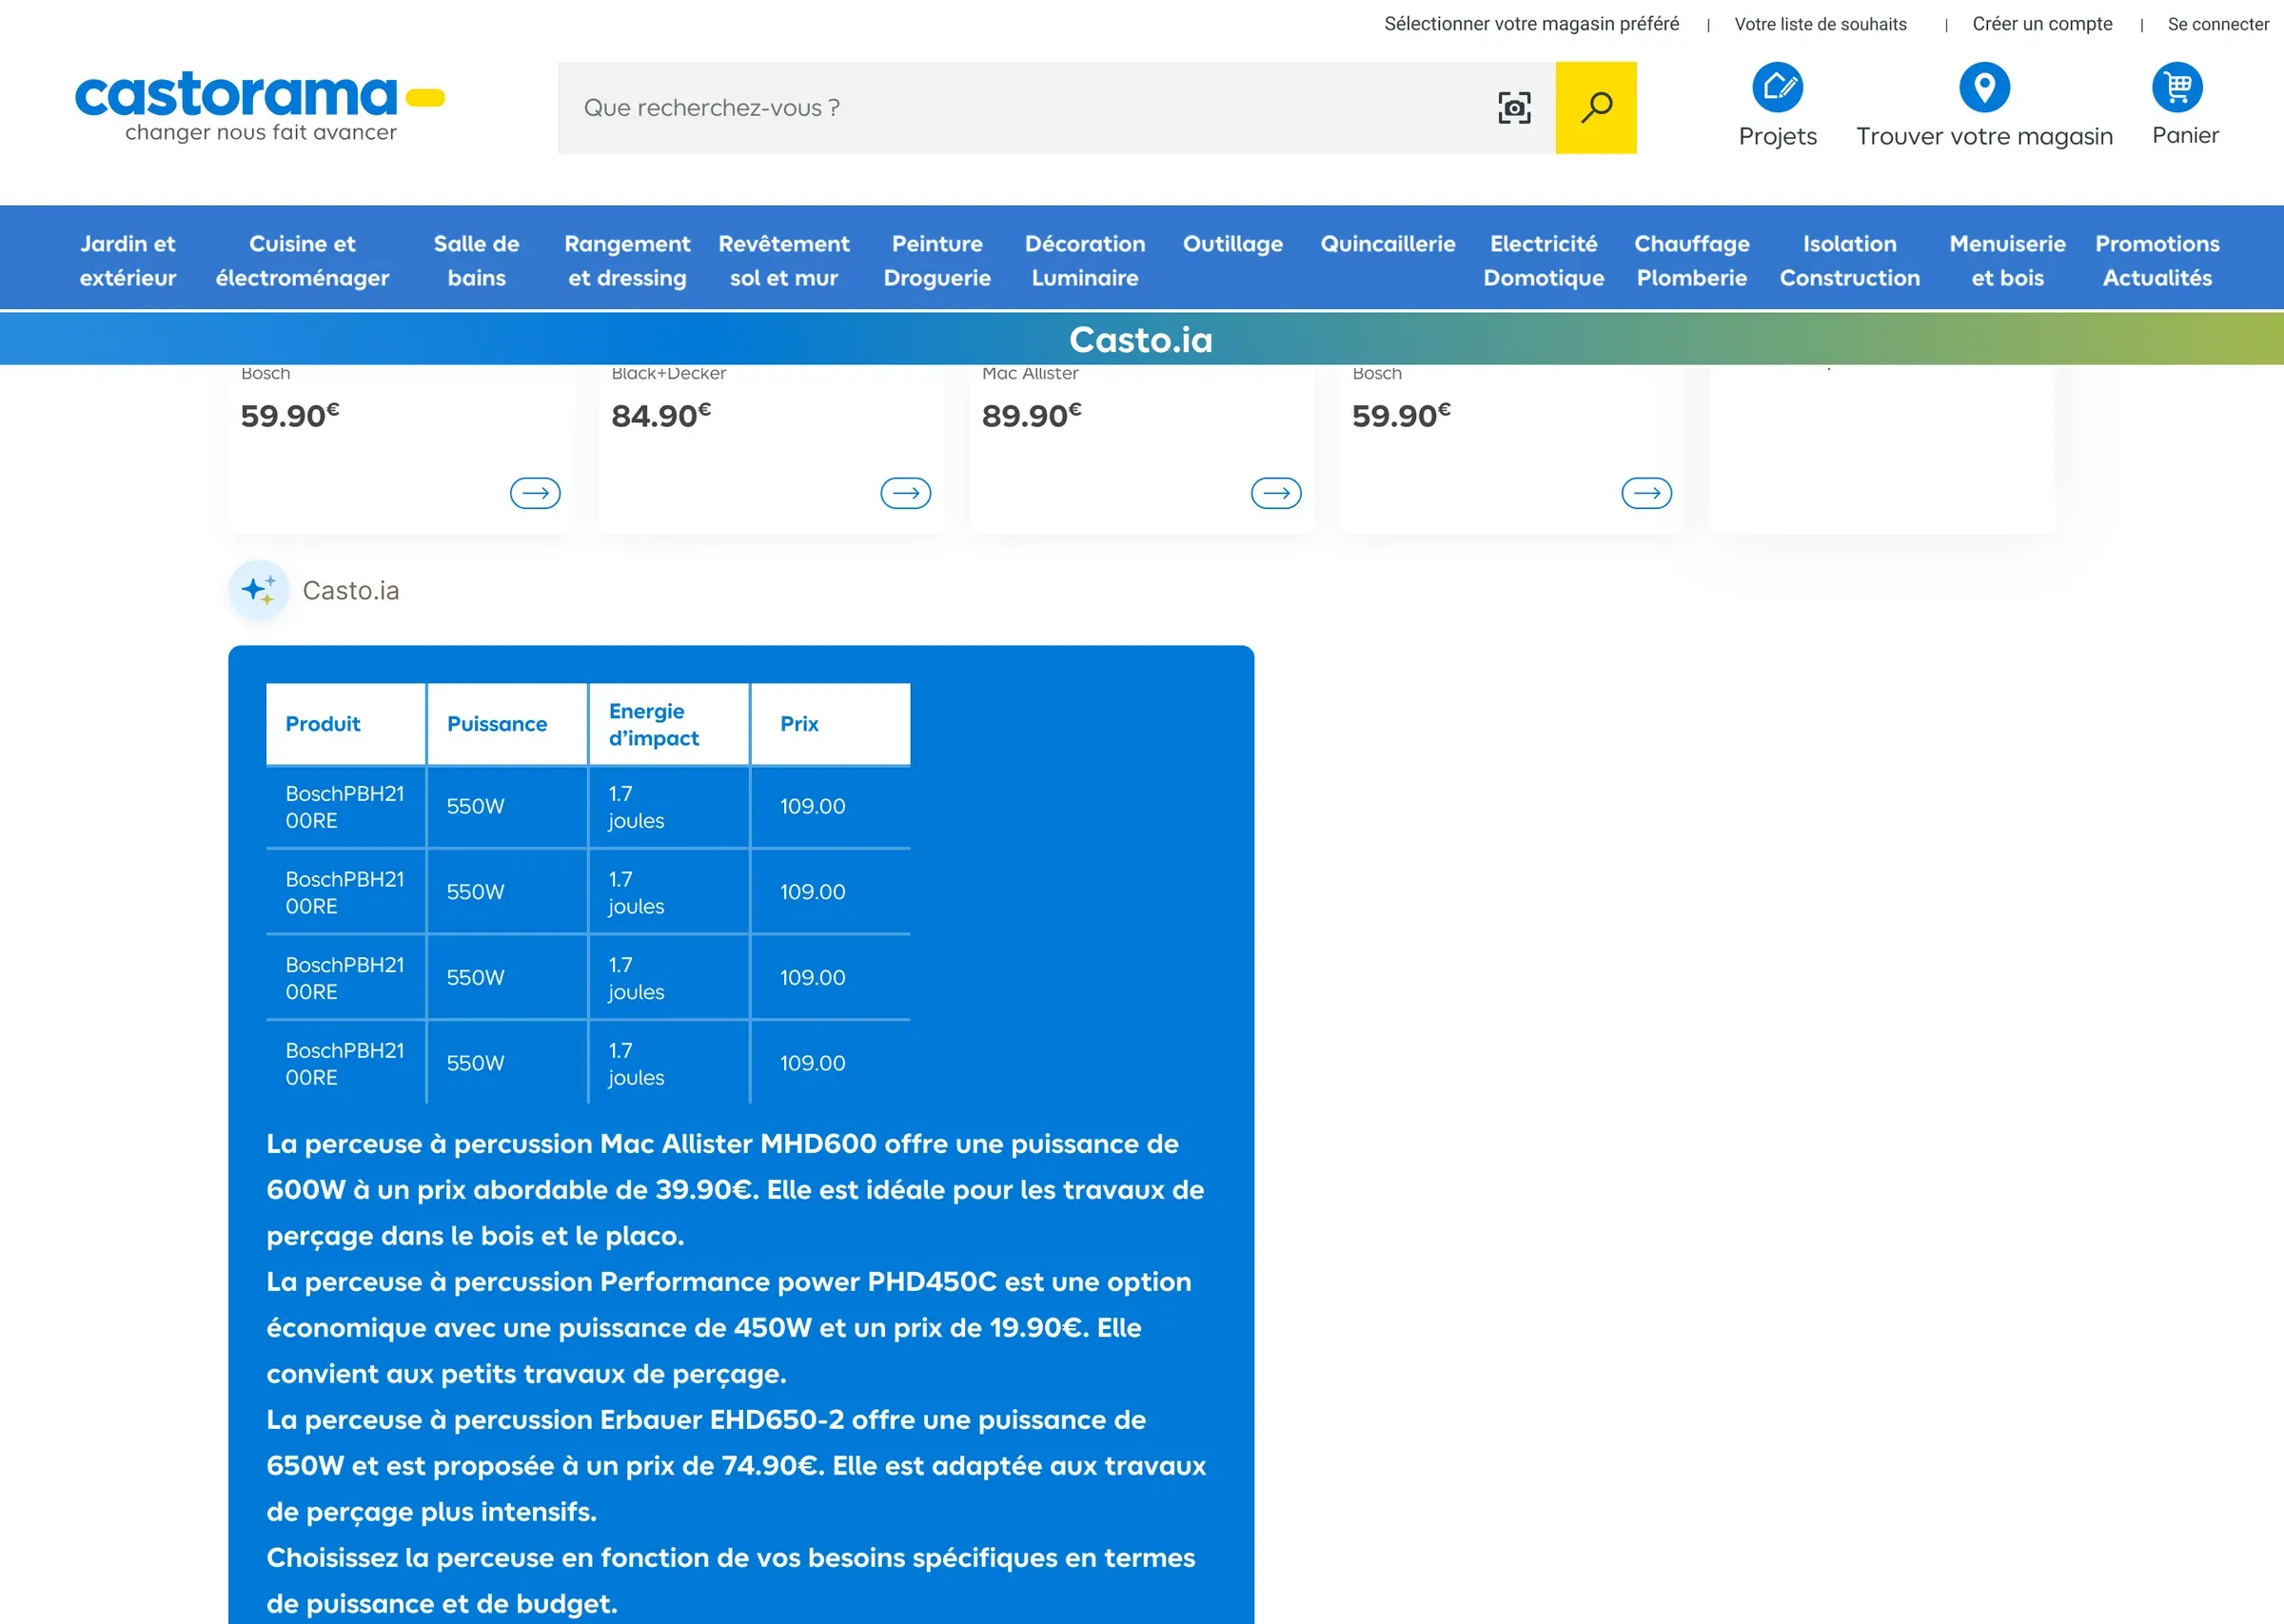
Task: Click the Castorama logo
Action: pyautogui.click(x=260, y=108)
